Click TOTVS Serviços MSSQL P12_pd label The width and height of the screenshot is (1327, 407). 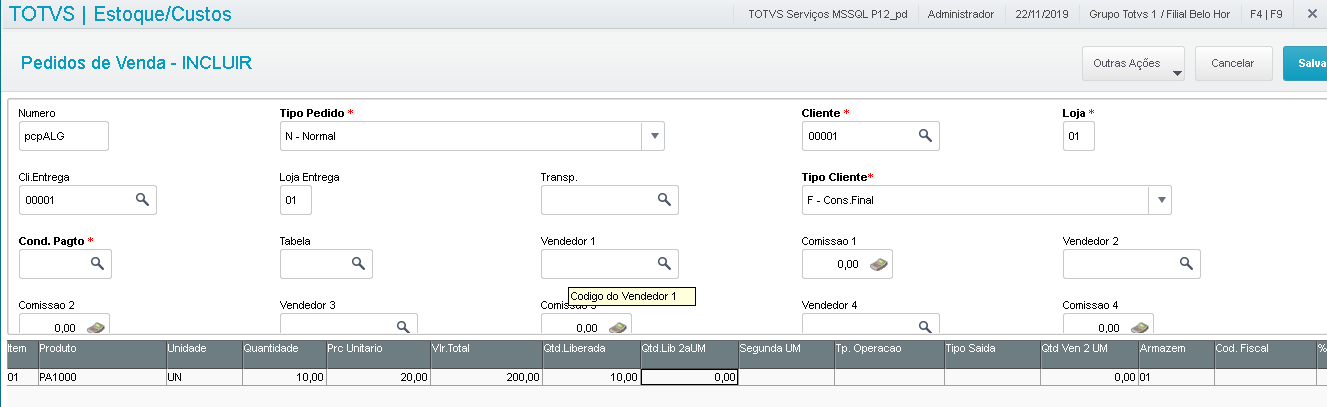tap(827, 14)
